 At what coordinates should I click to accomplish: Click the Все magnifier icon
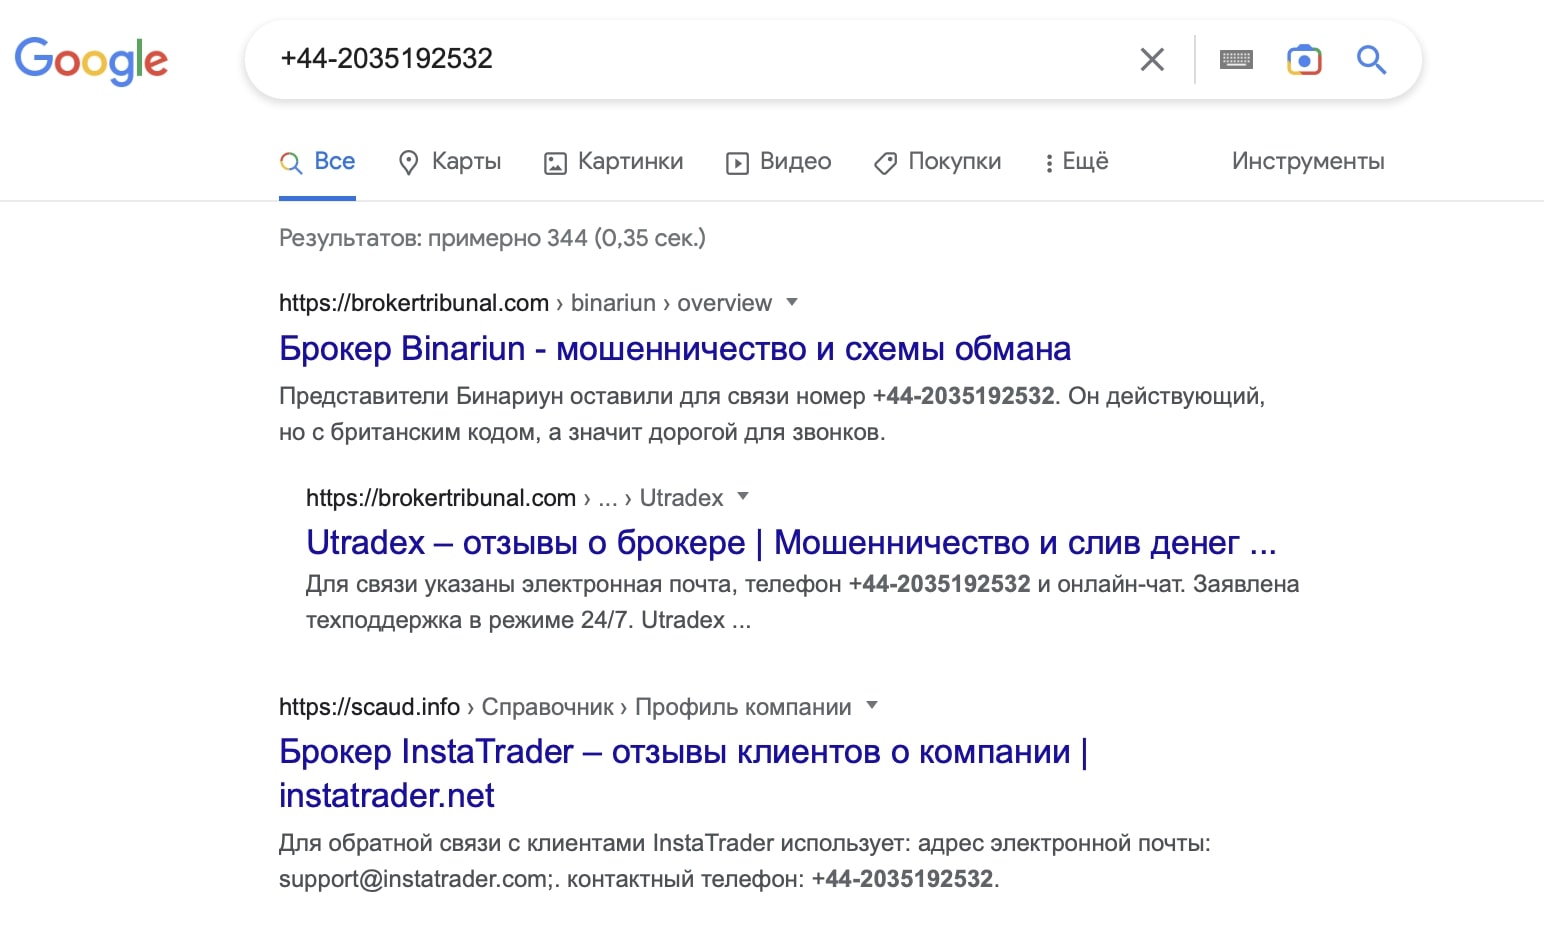pyautogui.click(x=290, y=163)
